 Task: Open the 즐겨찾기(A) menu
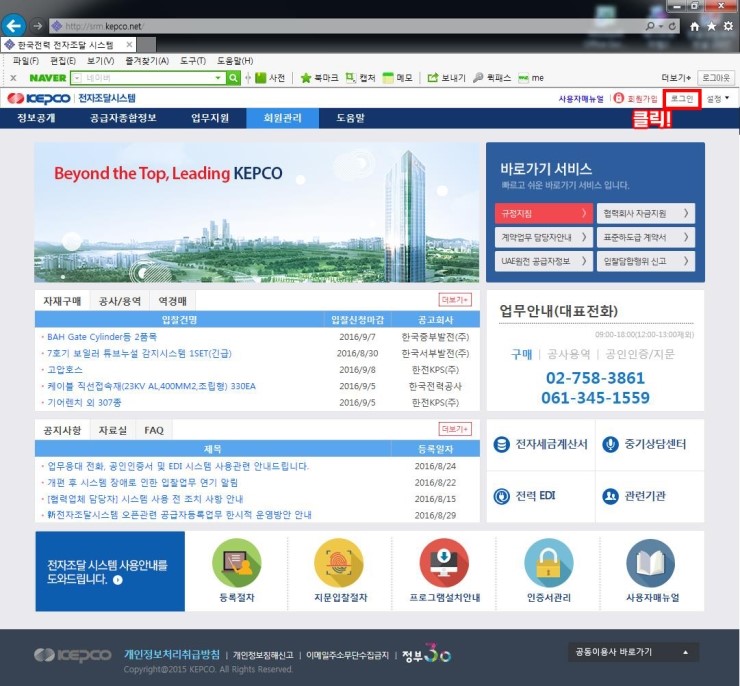(x=147, y=61)
